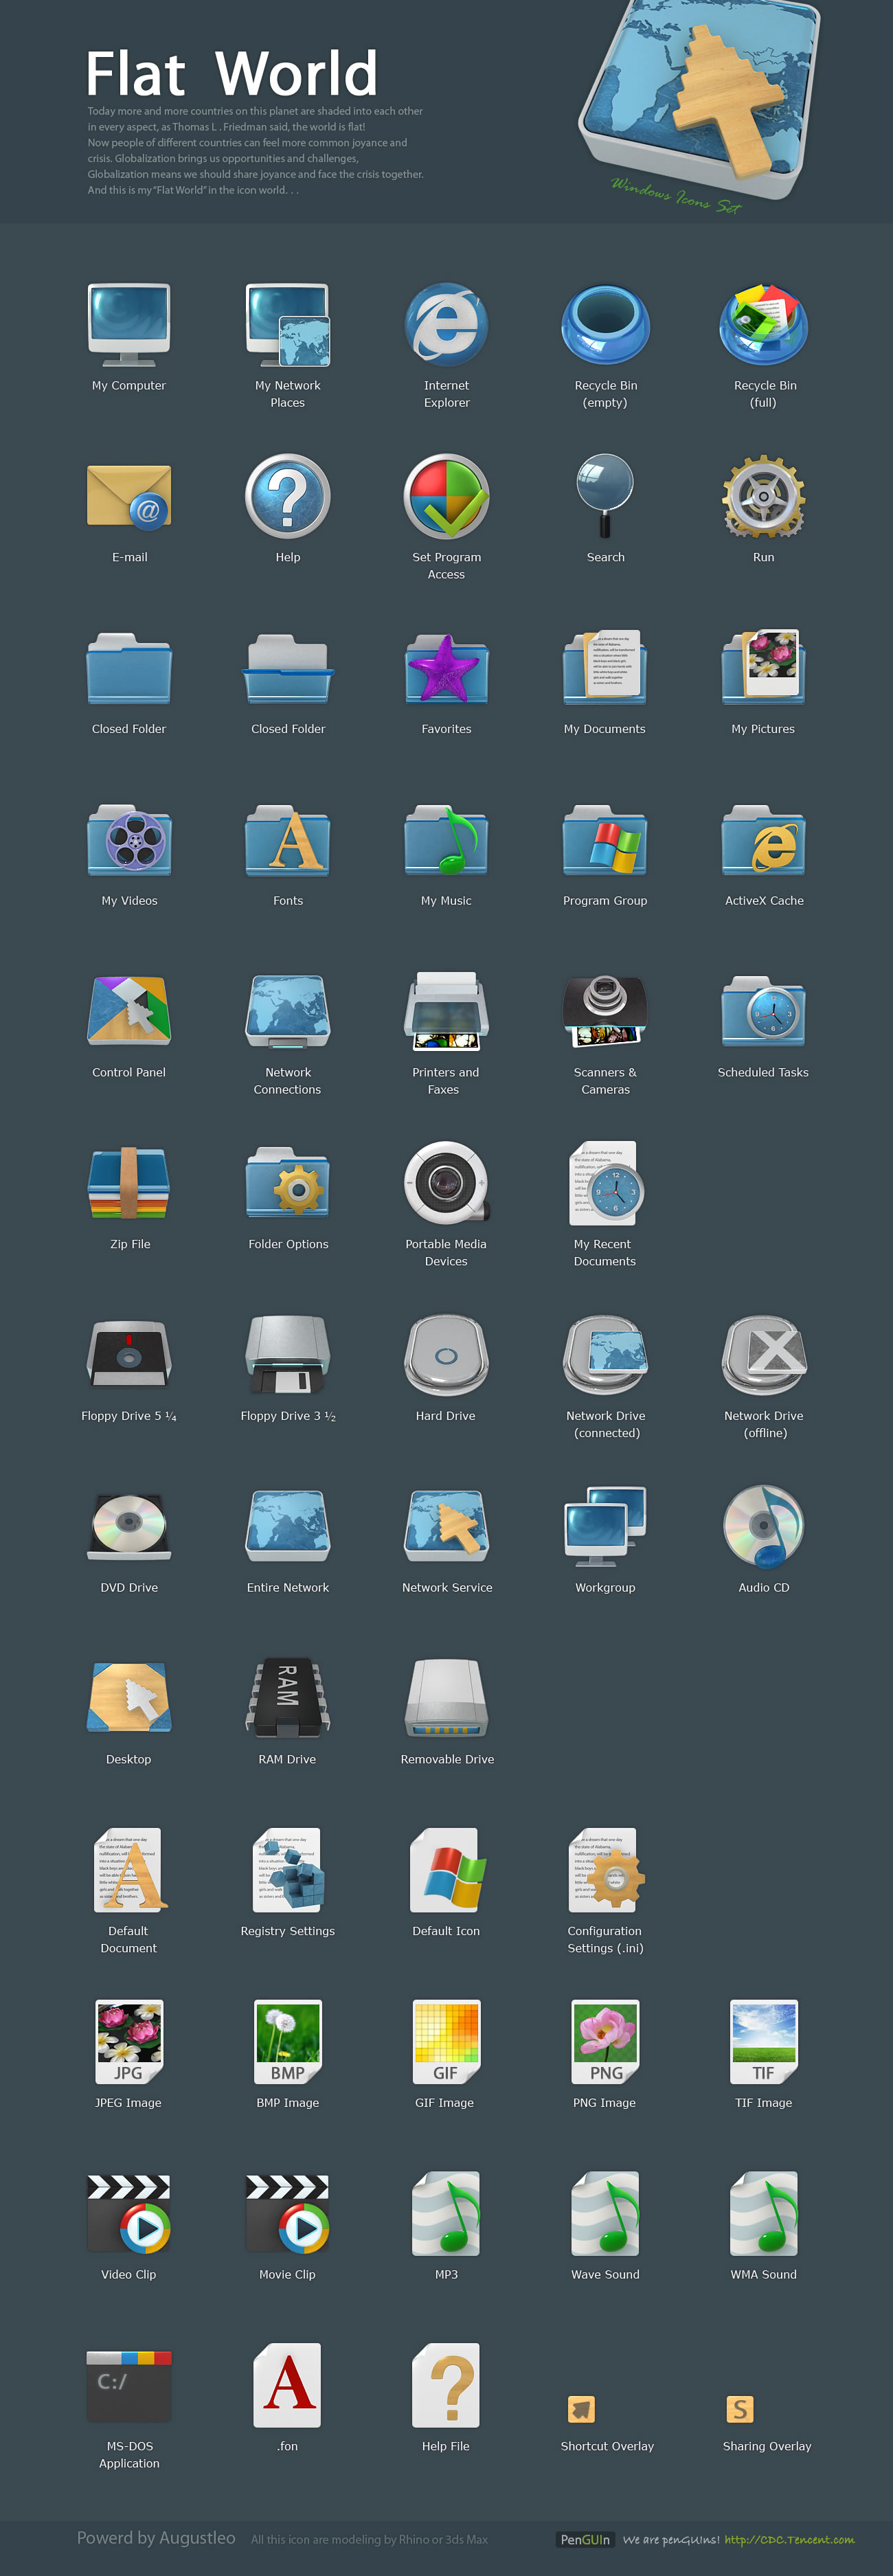Click the Scheduled Tasks clock folder
Image resolution: width=893 pixels, height=2576 pixels.
(764, 1011)
